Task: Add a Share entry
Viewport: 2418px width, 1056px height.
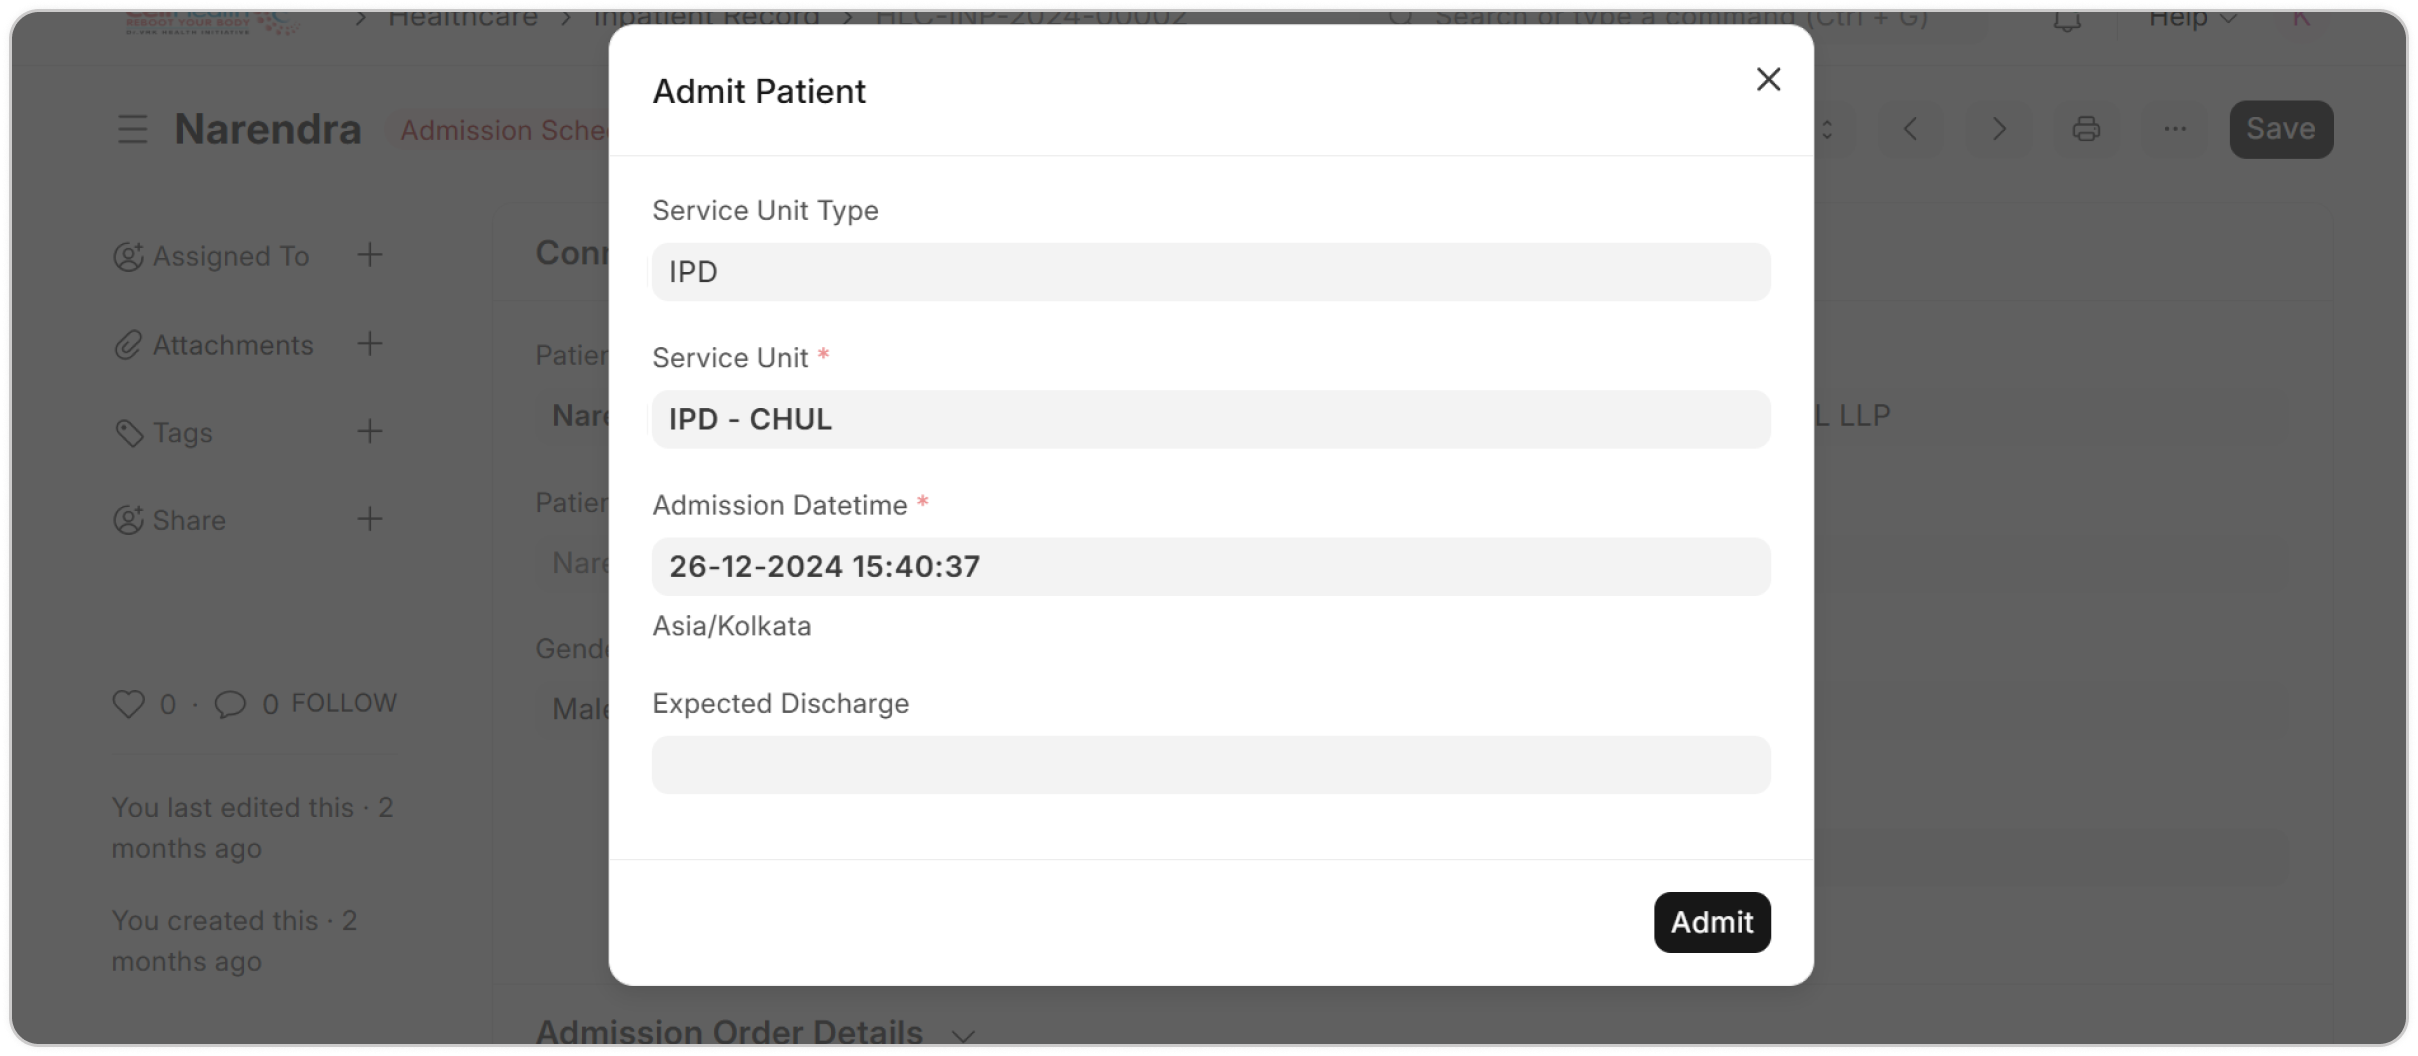Action: (x=370, y=519)
